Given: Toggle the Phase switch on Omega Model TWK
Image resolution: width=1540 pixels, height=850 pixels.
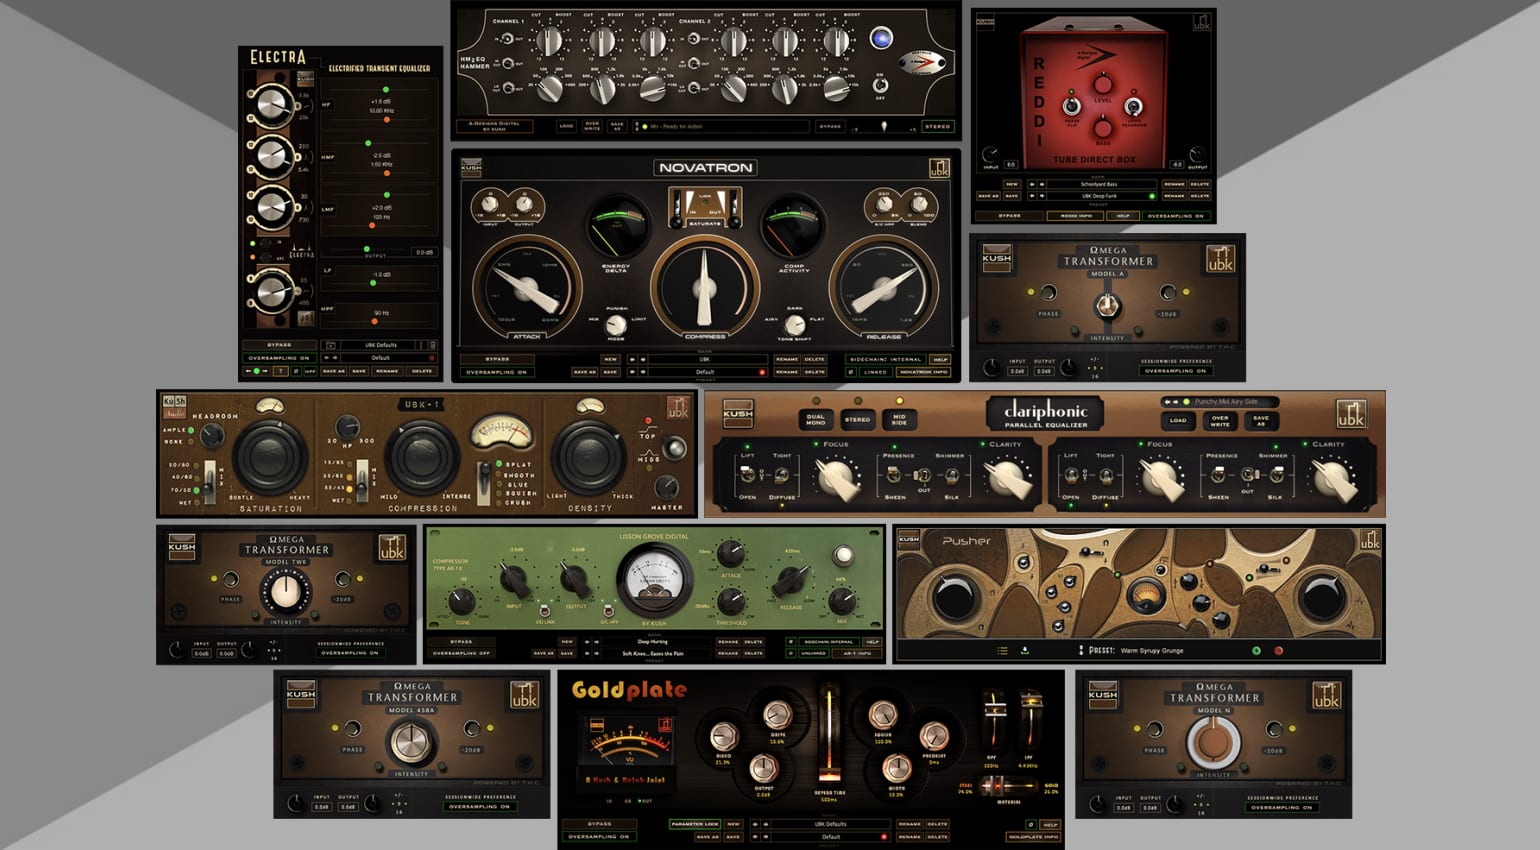Looking at the screenshot, I should [x=231, y=580].
